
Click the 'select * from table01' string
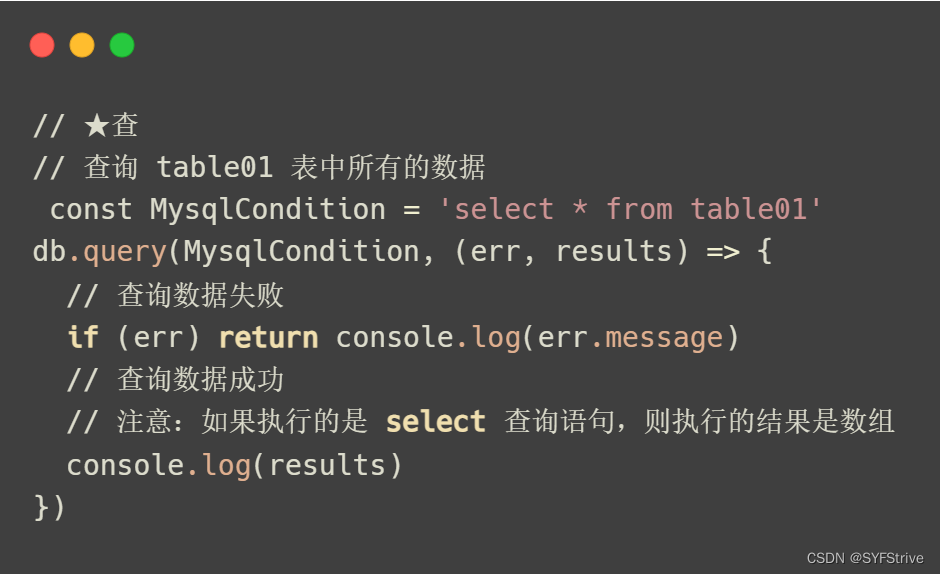coord(630,209)
